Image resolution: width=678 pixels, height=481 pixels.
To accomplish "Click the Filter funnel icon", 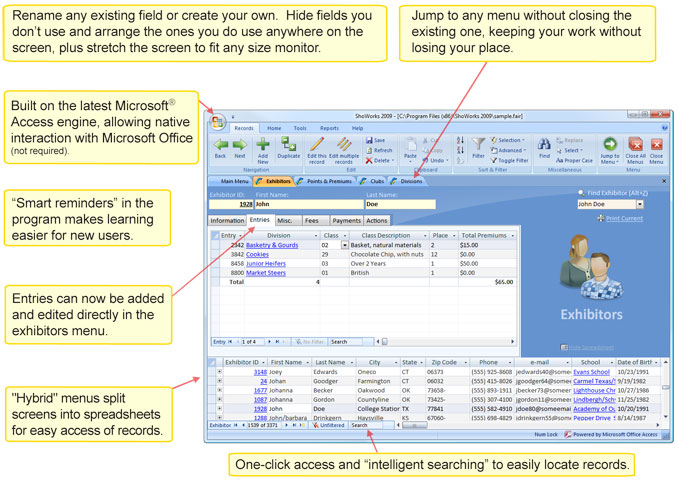I will pos(478,145).
